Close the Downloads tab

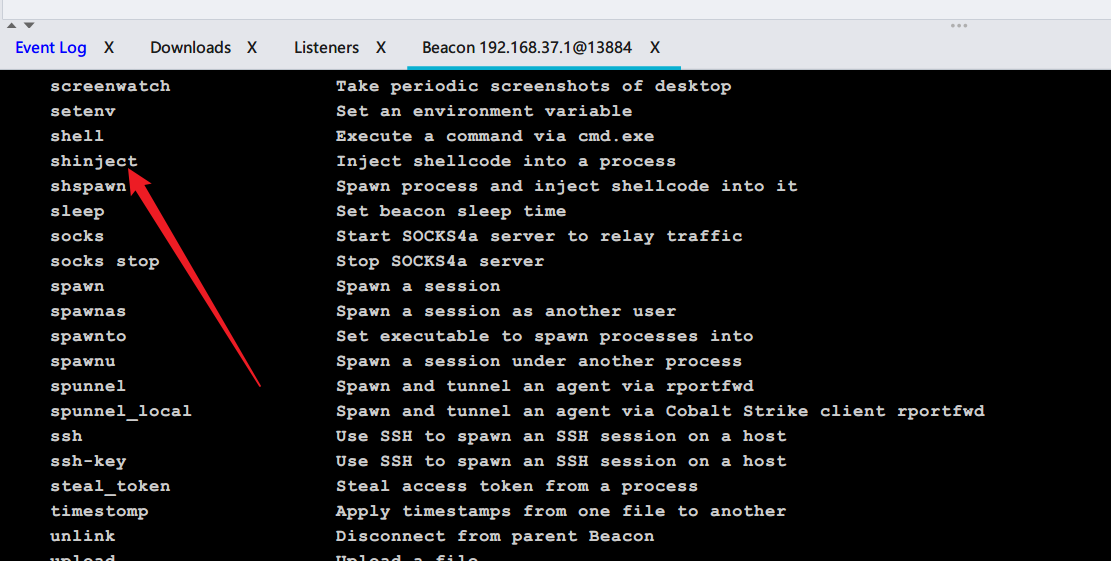point(252,47)
